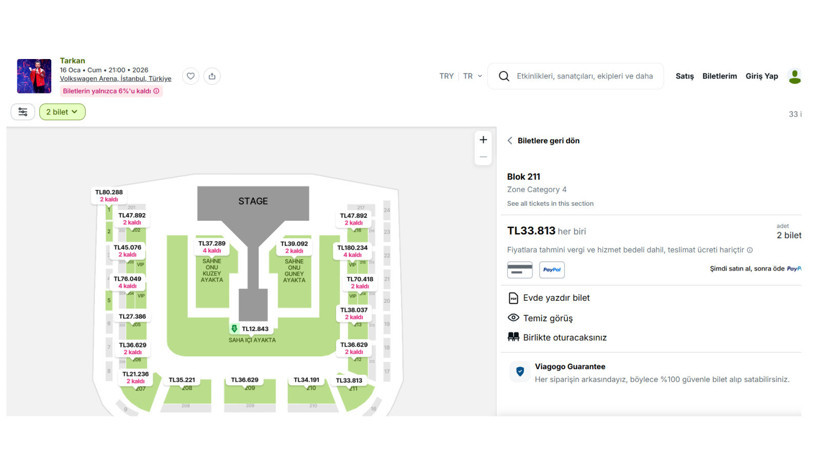This screenshot has height=462, width=820.
Task: Click the Giriş Yap login link
Action: 761,76
